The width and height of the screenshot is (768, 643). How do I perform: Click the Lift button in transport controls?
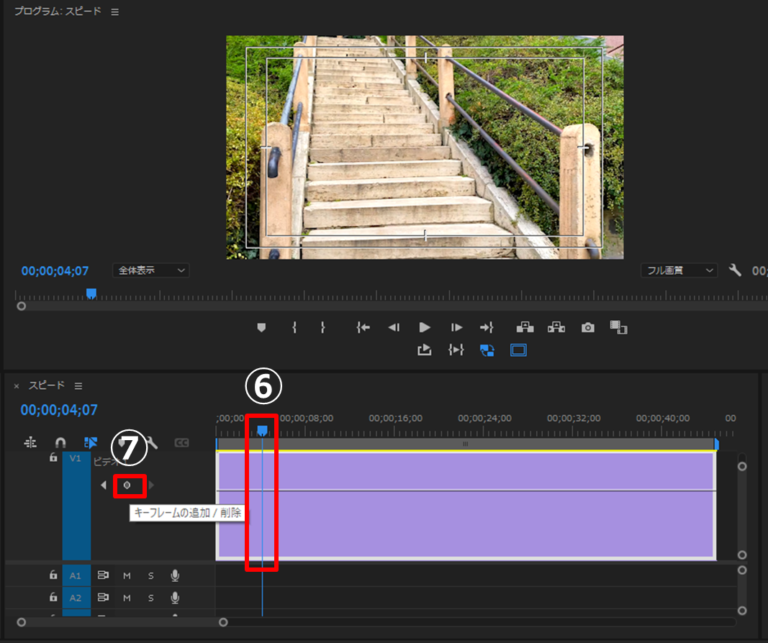[x=524, y=327]
